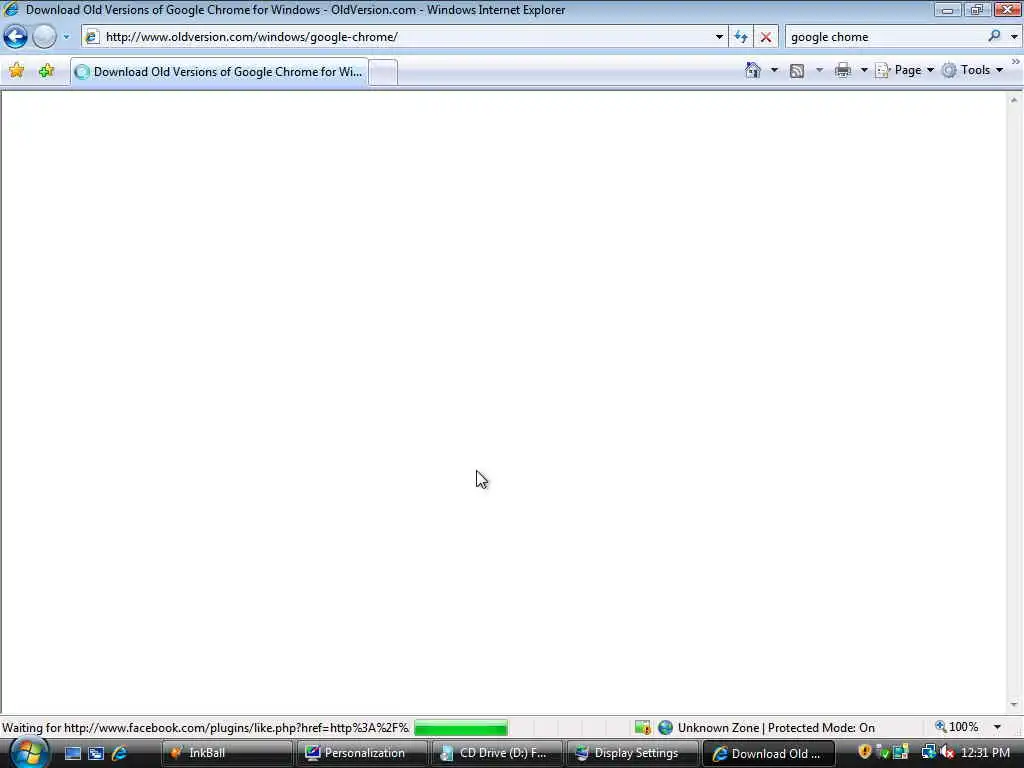The image size is (1024, 768).
Task: Expand the Feeds dropdown arrow
Action: [x=819, y=70]
